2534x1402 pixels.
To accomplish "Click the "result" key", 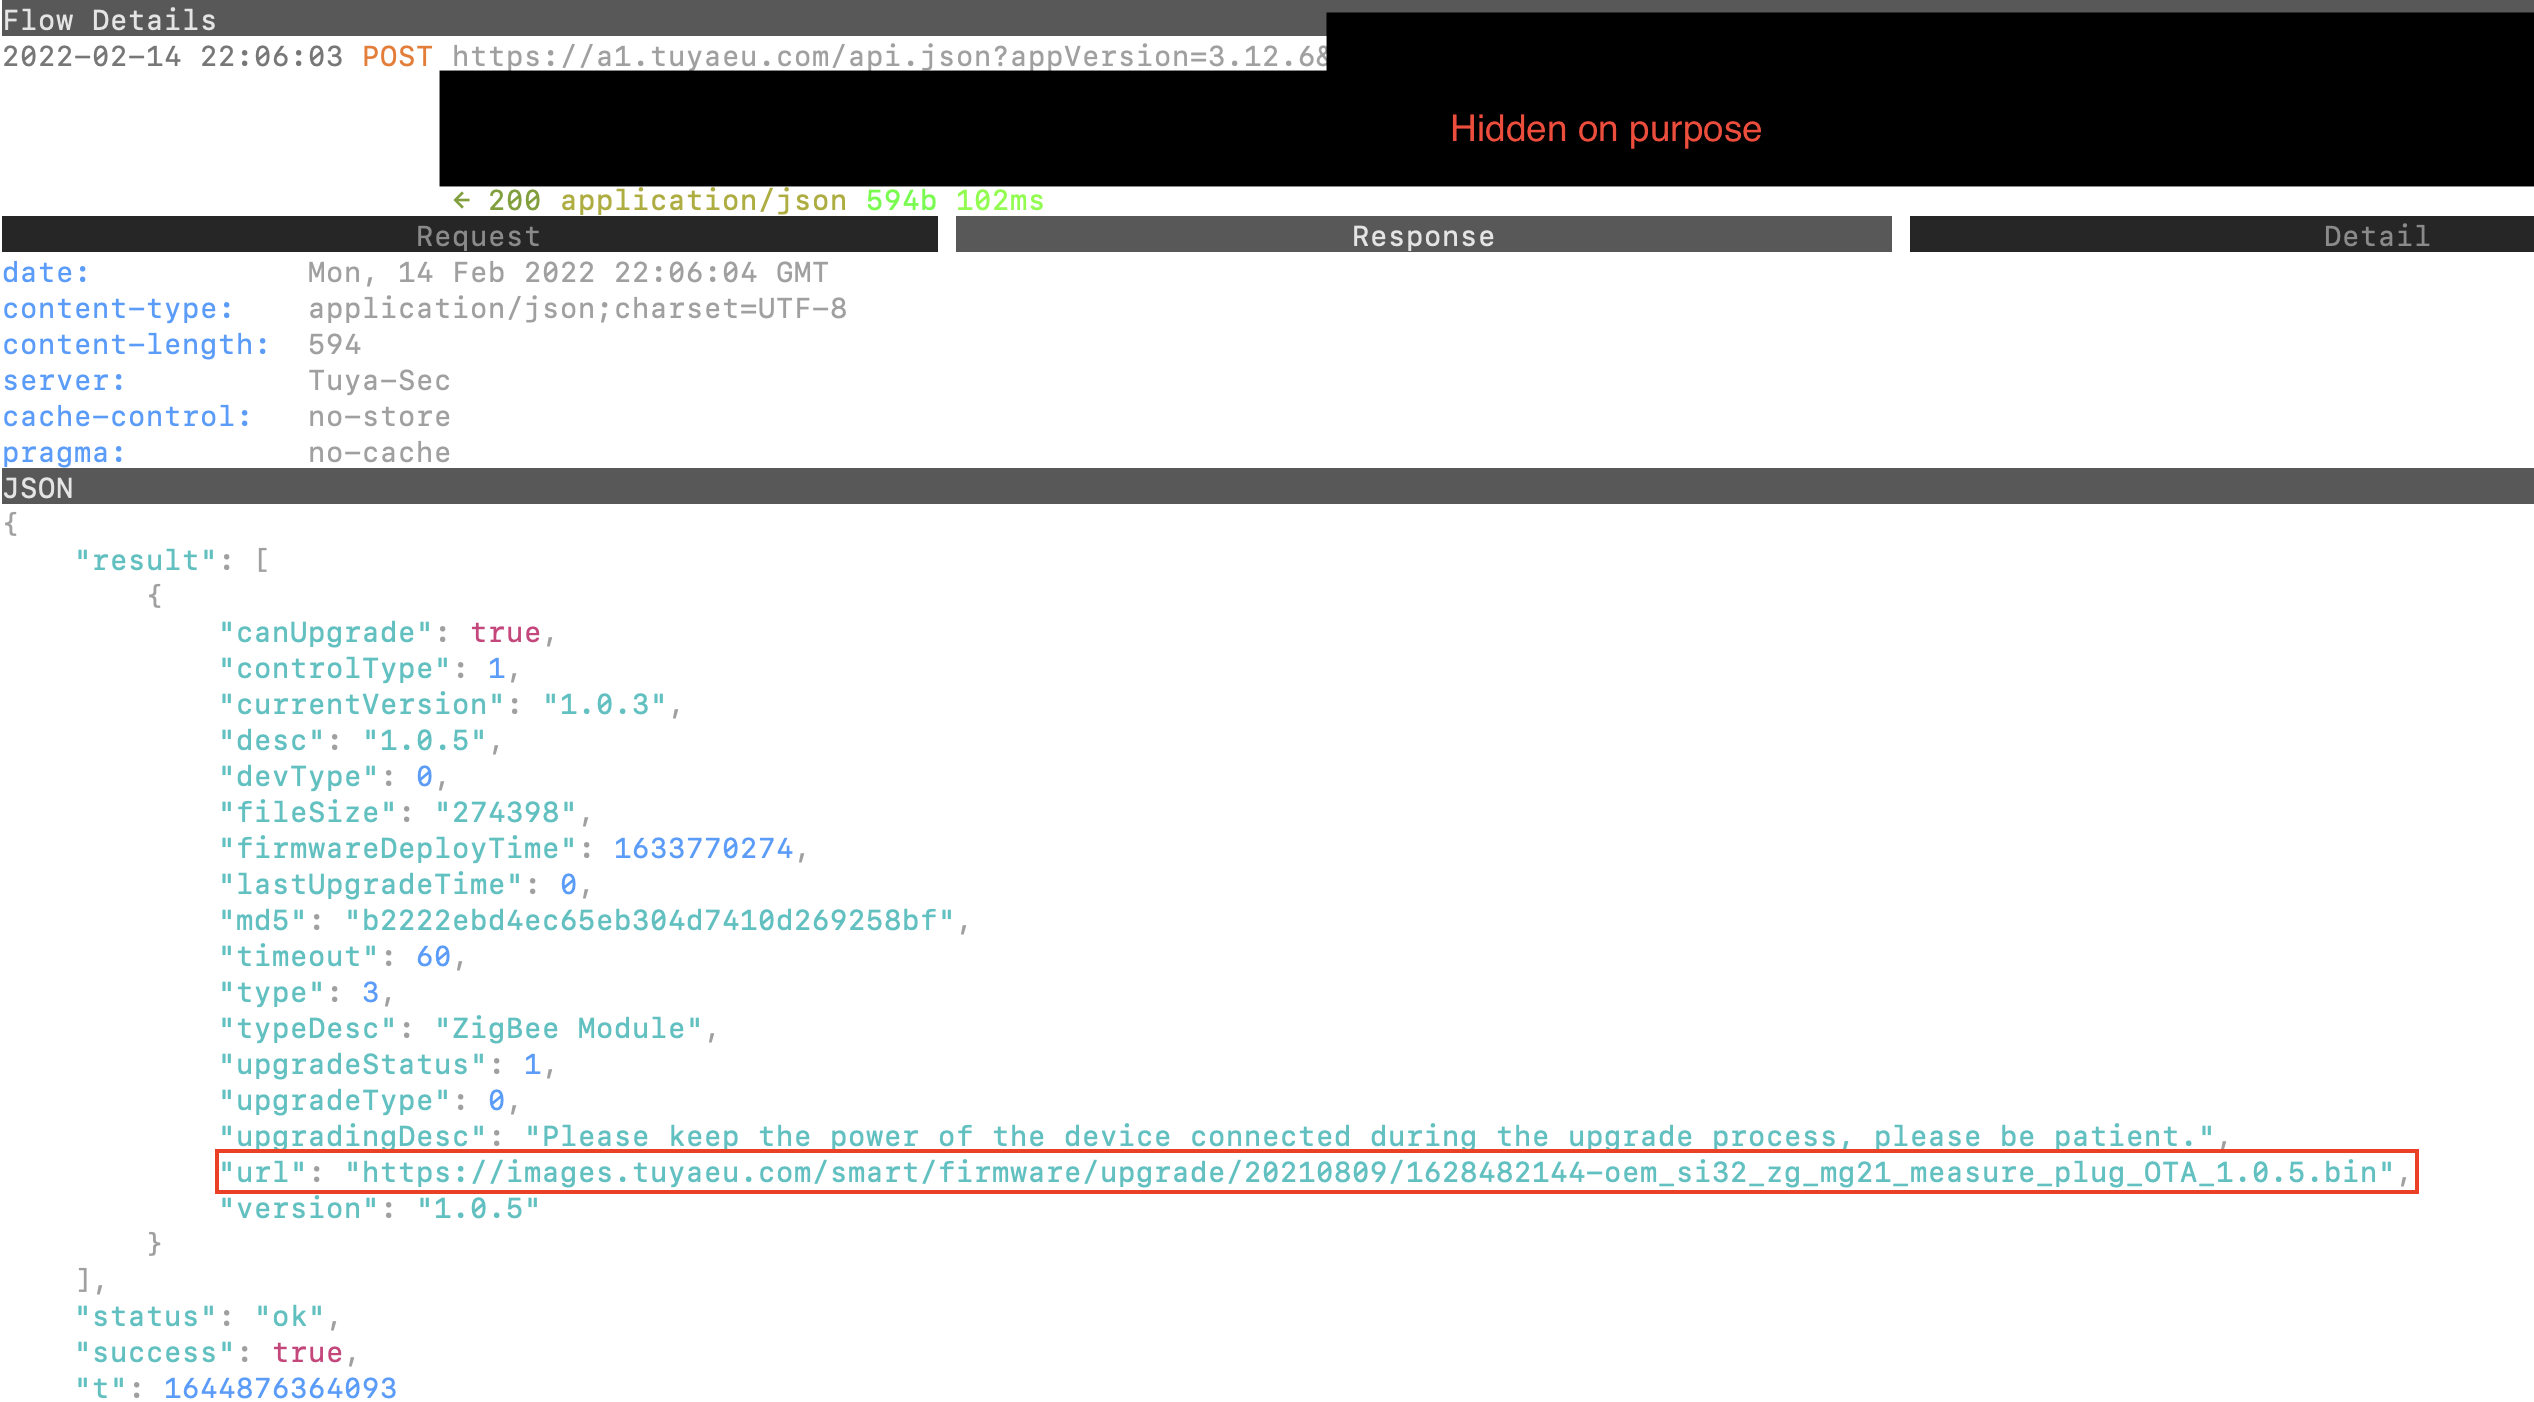I will pos(146,560).
